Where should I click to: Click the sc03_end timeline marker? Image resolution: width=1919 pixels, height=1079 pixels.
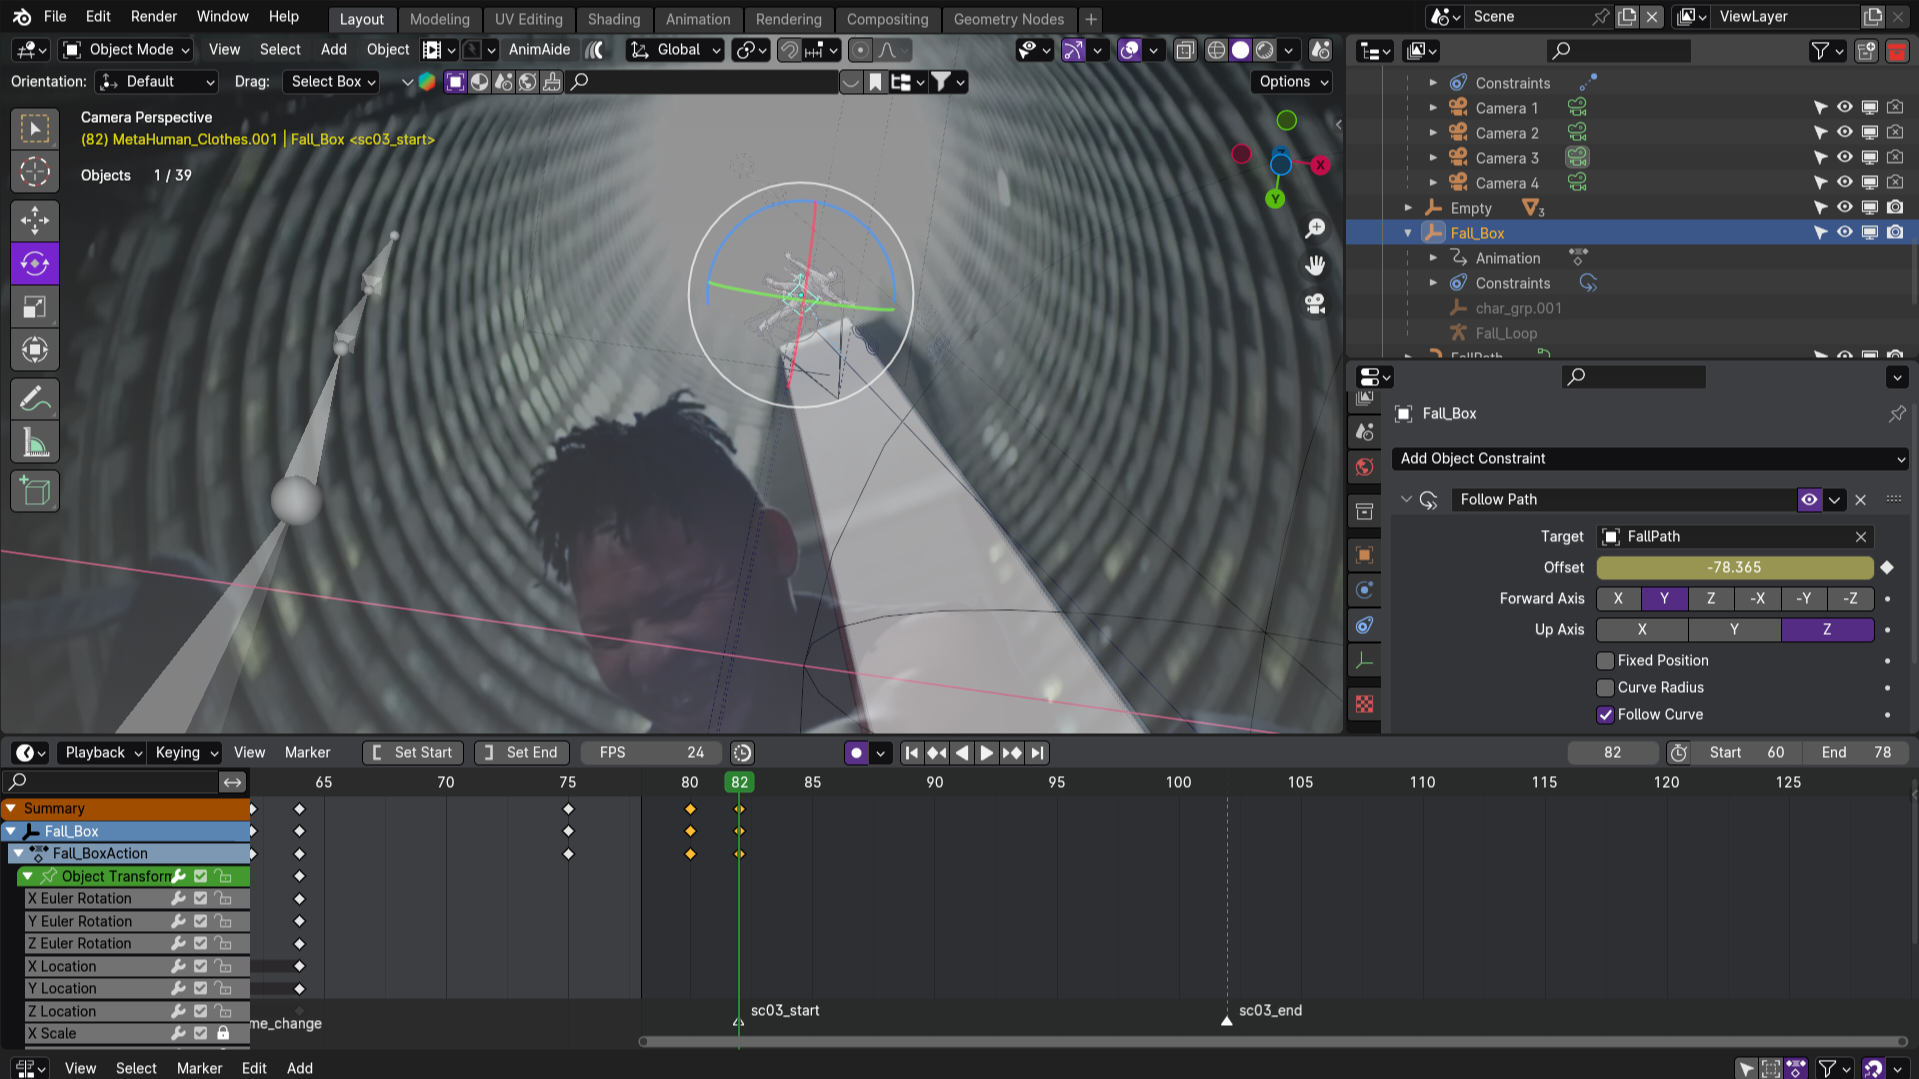click(x=1227, y=1020)
